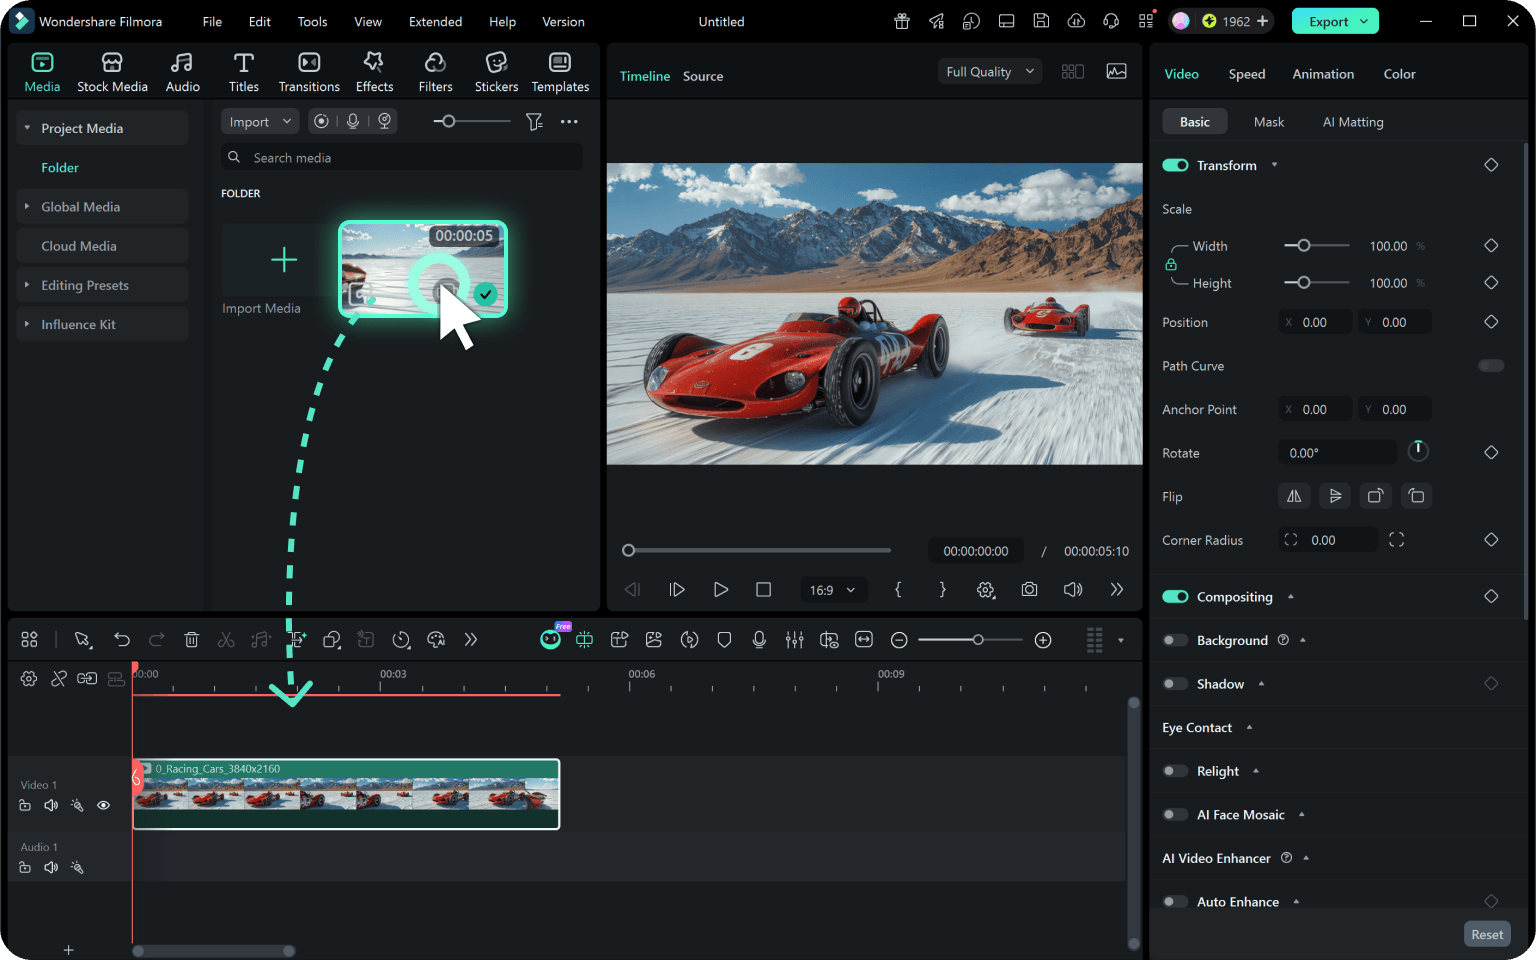Enable the Path Curve toggle
1536x960 pixels.
pos(1491,366)
